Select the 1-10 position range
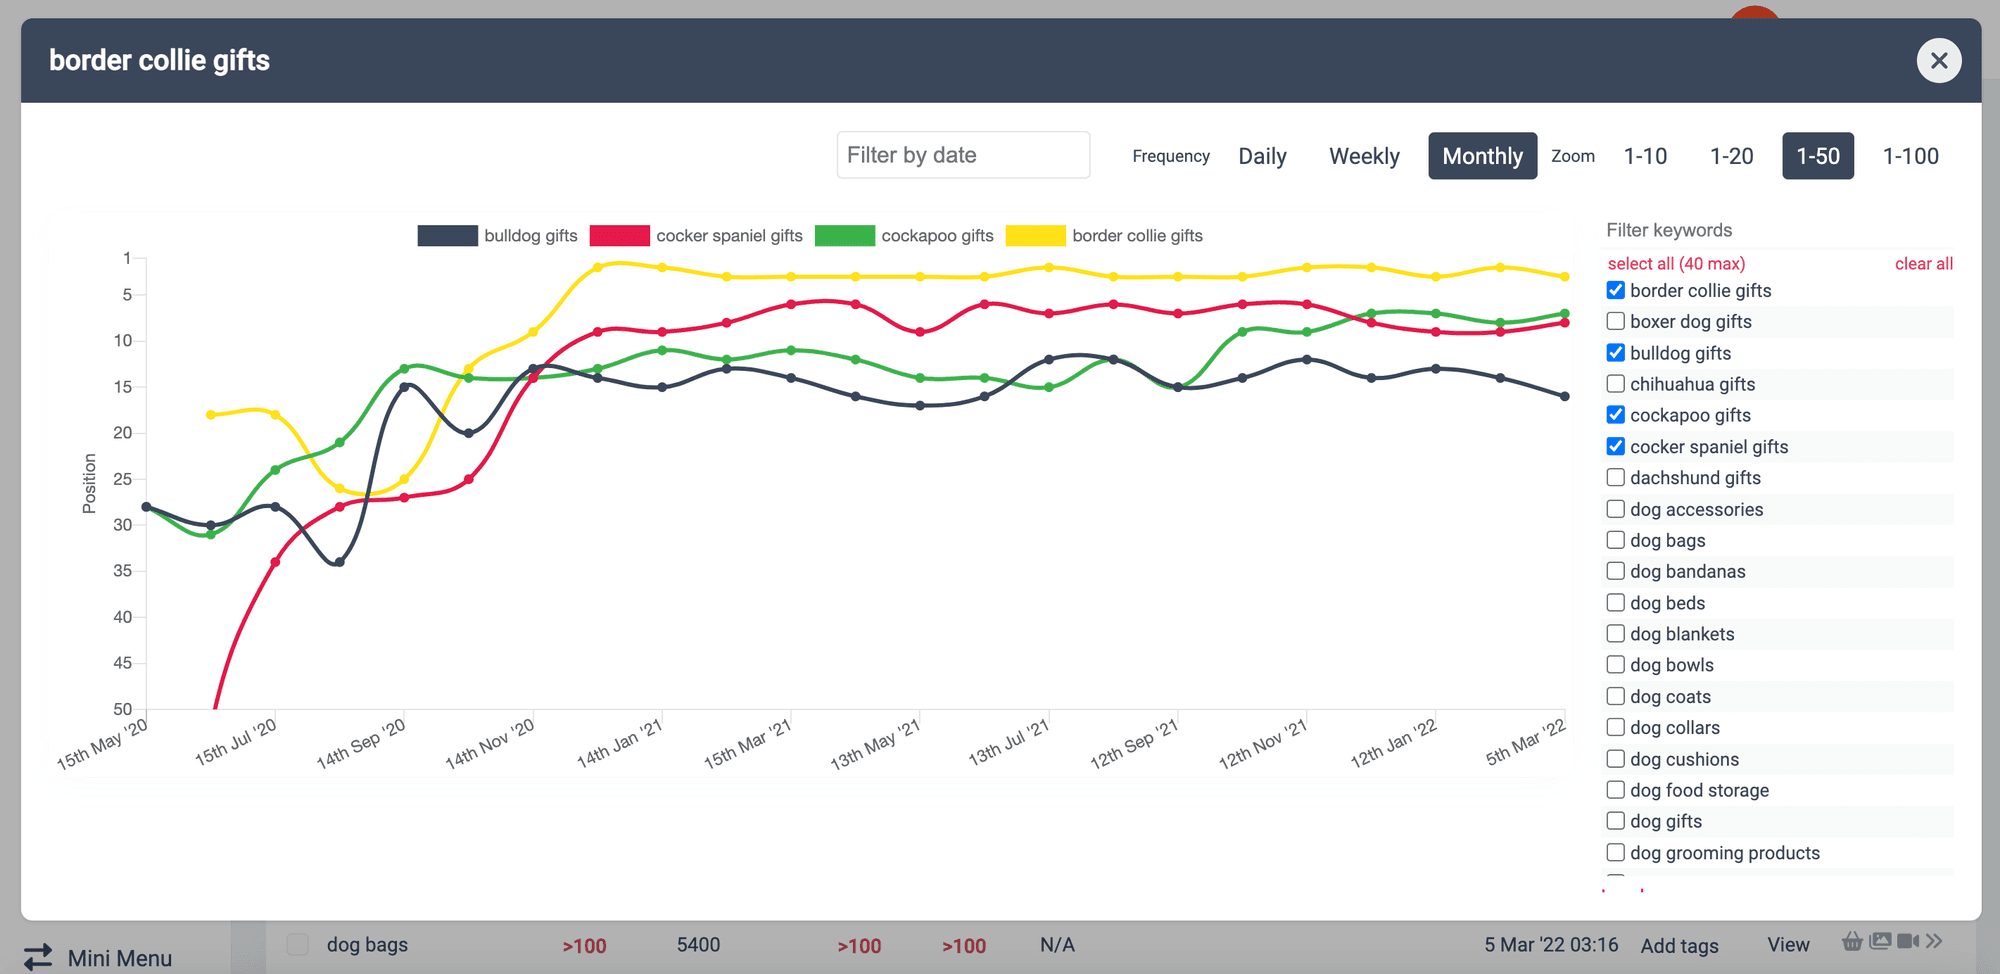 1645,156
